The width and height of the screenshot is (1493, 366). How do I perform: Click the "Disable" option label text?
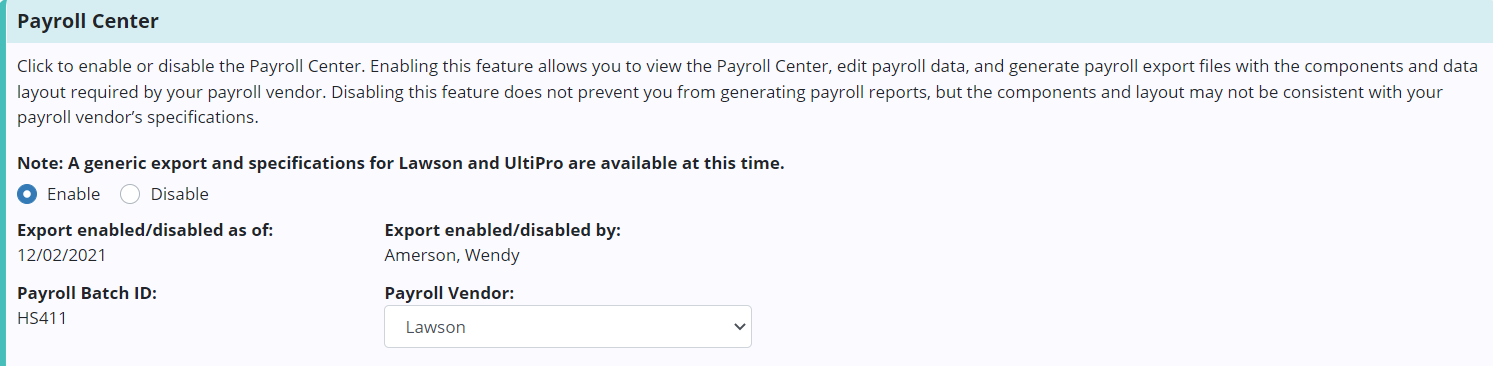(180, 194)
